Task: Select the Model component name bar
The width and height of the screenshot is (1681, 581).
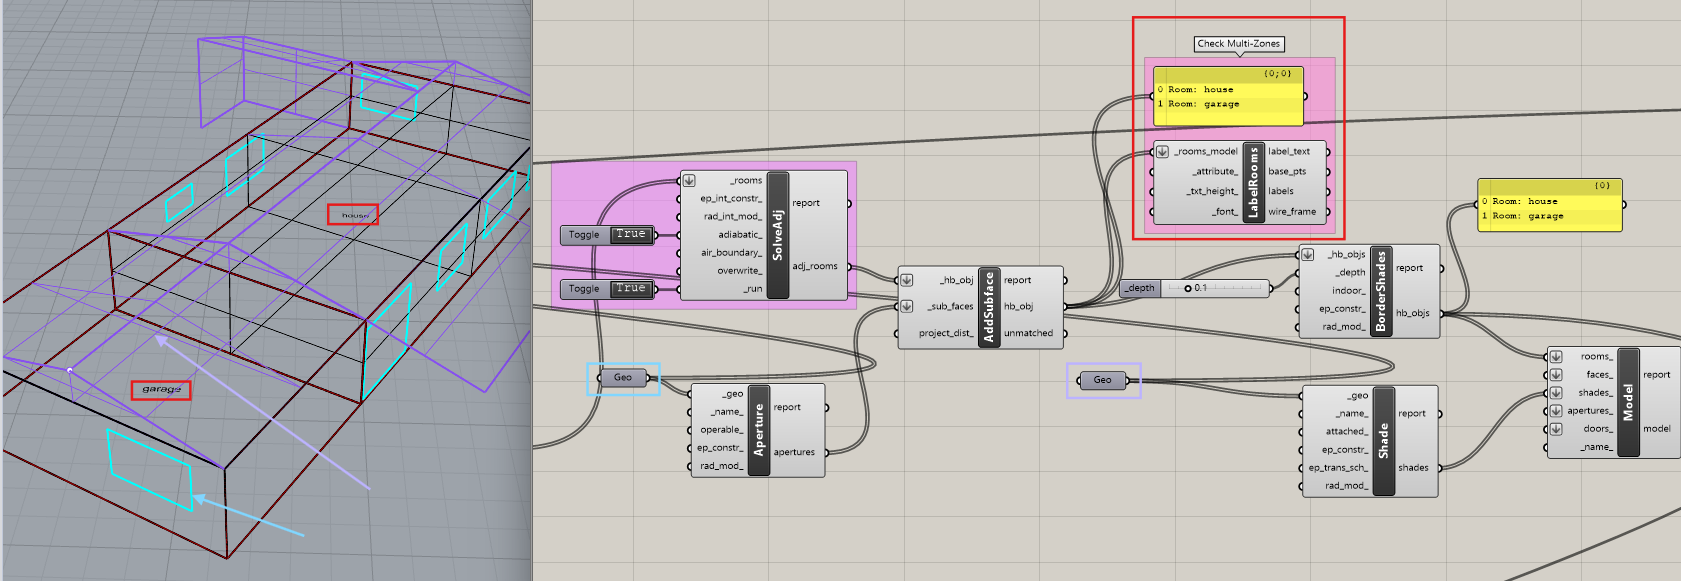Action: 1628,402
